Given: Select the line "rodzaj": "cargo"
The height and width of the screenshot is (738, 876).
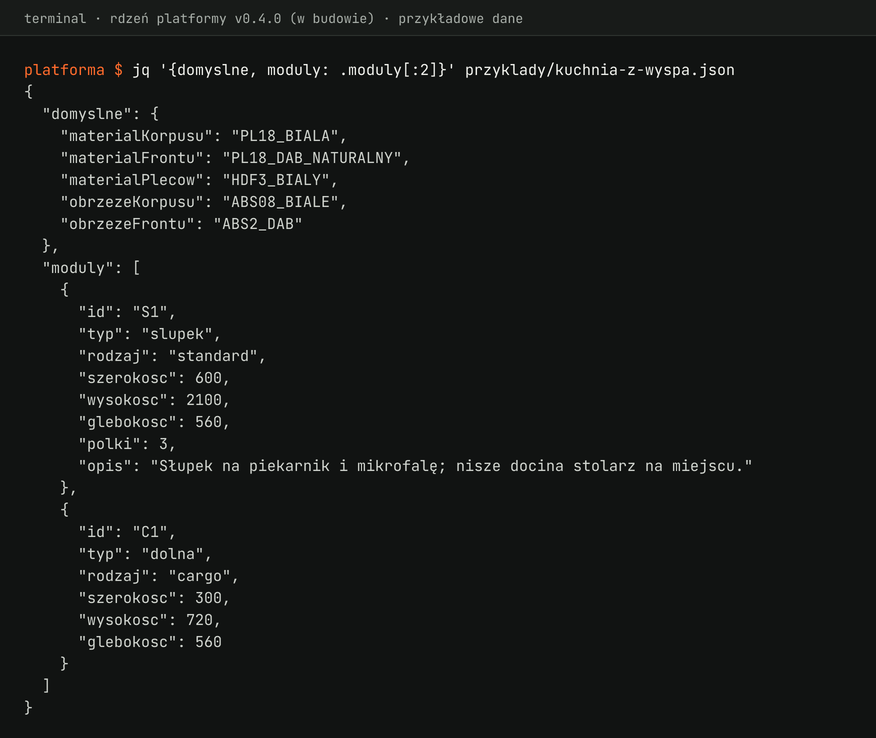Looking at the screenshot, I should (x=158, y=576).
